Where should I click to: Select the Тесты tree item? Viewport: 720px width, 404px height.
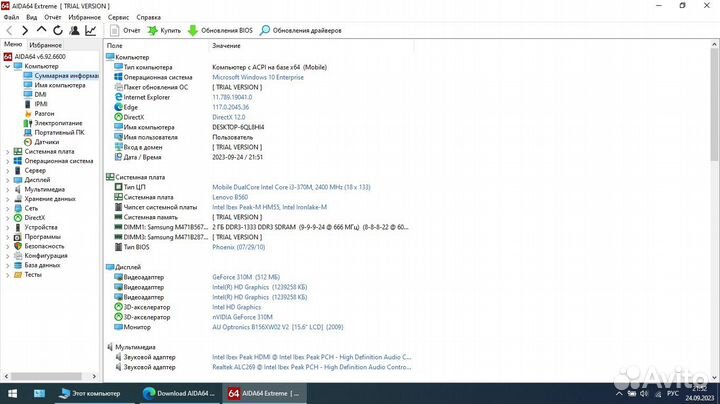(28, 275)
